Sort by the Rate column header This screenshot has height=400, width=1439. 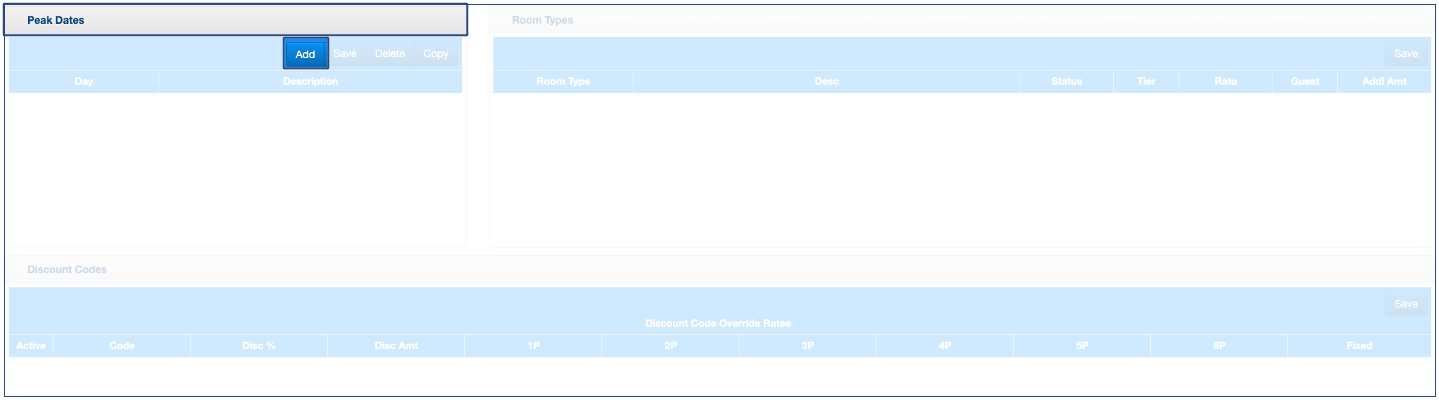tap(1225, 82)
